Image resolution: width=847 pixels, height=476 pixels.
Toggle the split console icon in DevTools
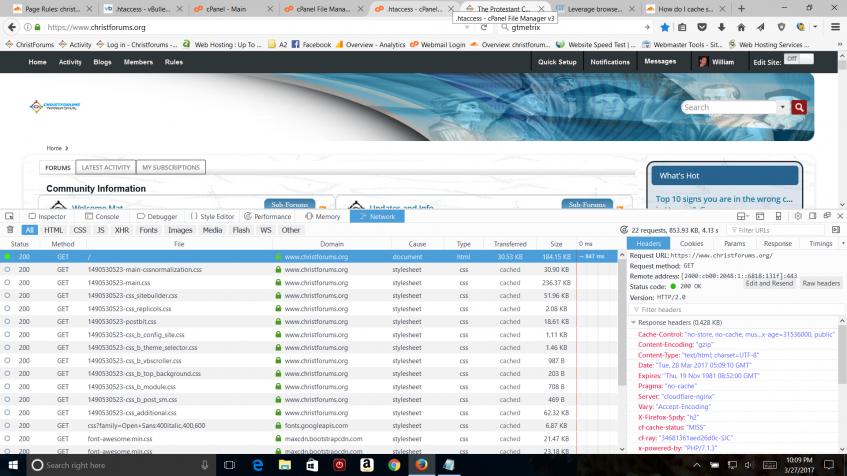(760, 216)
